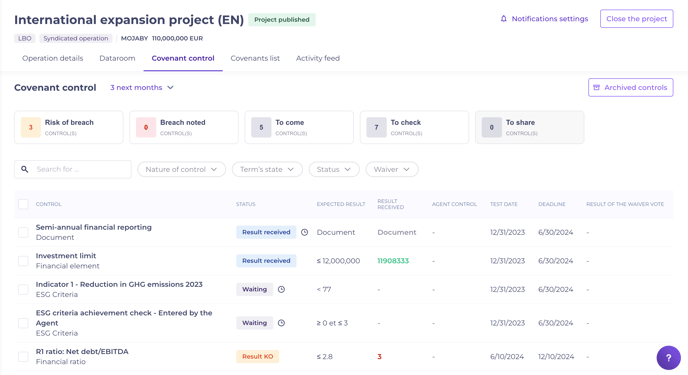Focus the Search for input field
688x375 pixels.
tap(73, 169)
